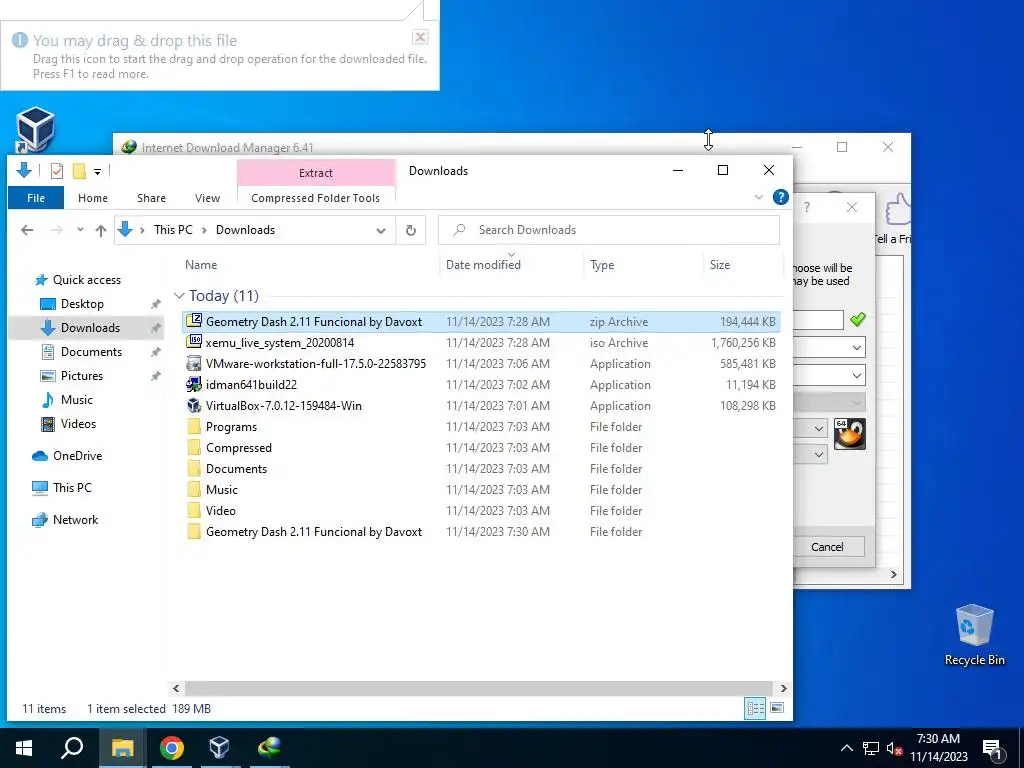The width and height of the screenshot is (1024, 768).
Task: Click the green checkmark in IDM dialog
Action: [x=857, y=319]
